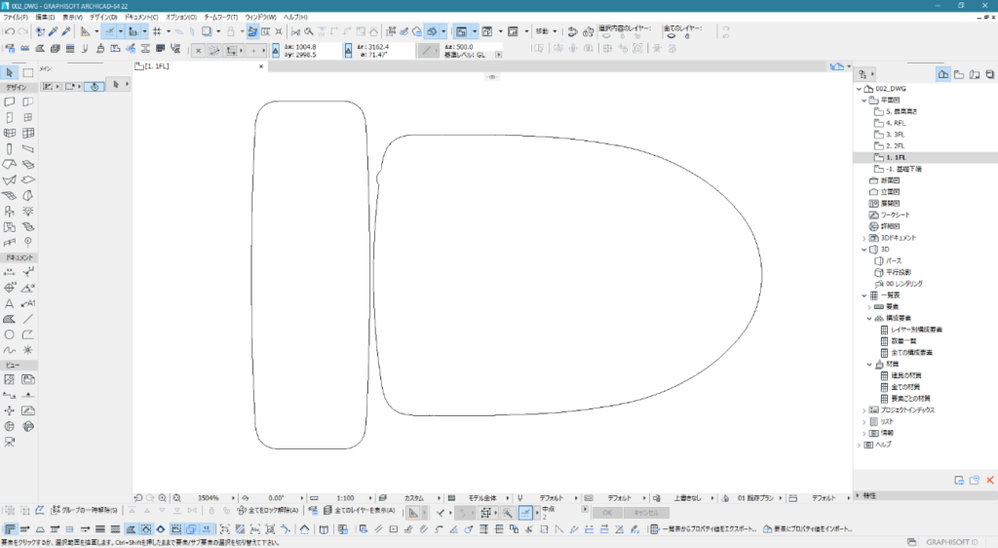Select the Arrow selection tool
This screenshot has height=548, width=998.
(10, 72)
